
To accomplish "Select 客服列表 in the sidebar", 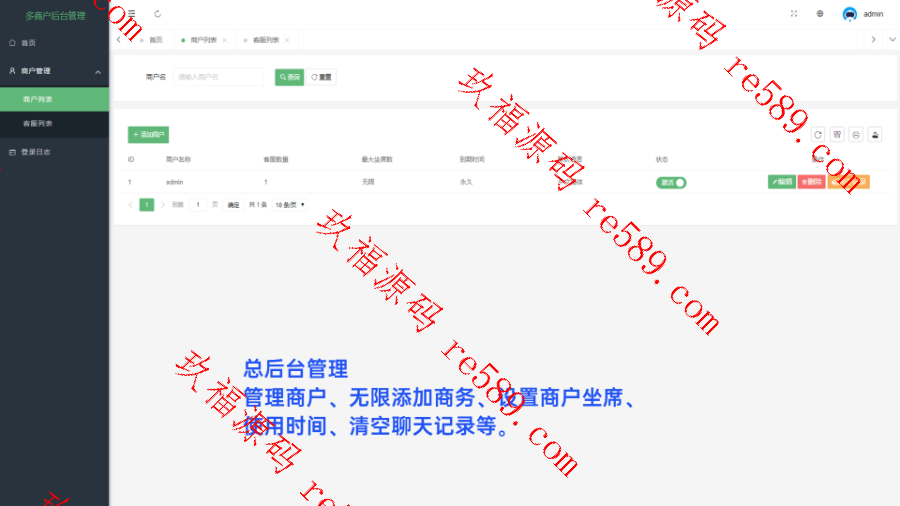I will click(55, 123).
